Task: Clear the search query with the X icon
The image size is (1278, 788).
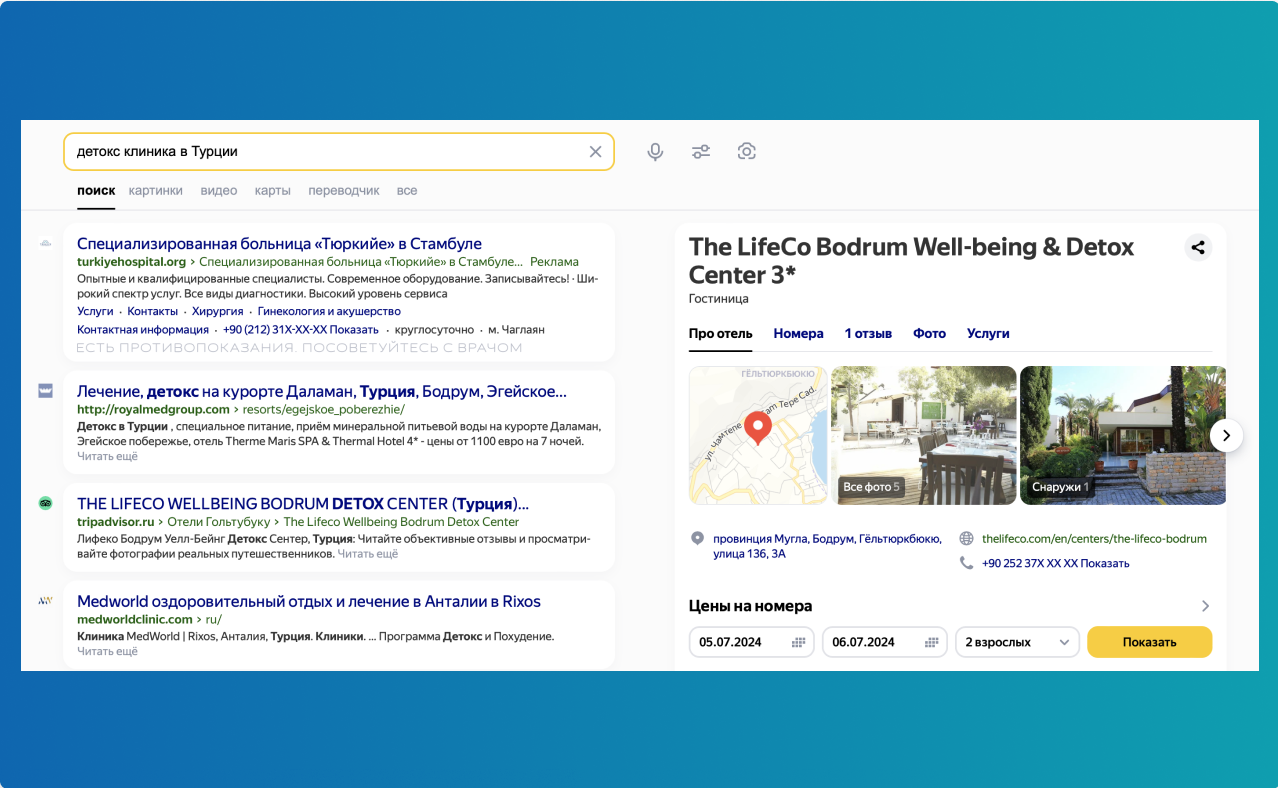Action: click(x=595, y=151)
